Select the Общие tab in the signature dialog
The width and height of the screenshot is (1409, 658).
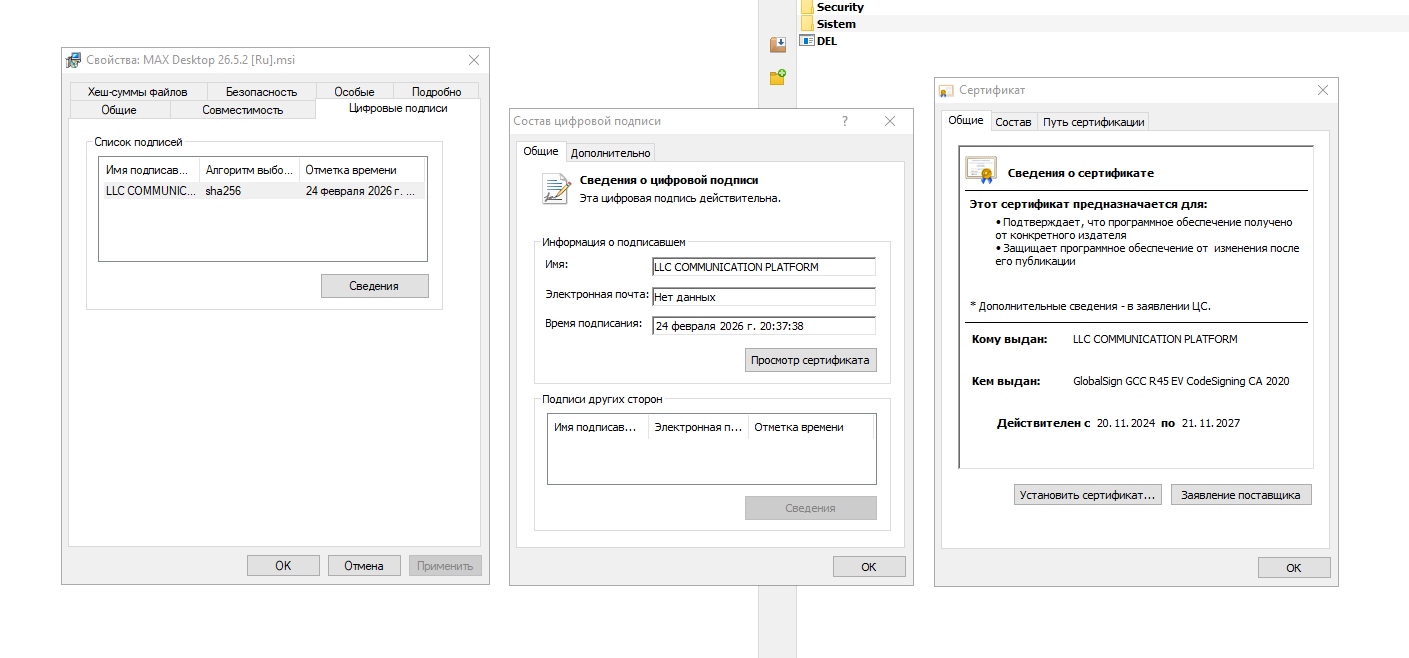541,151
